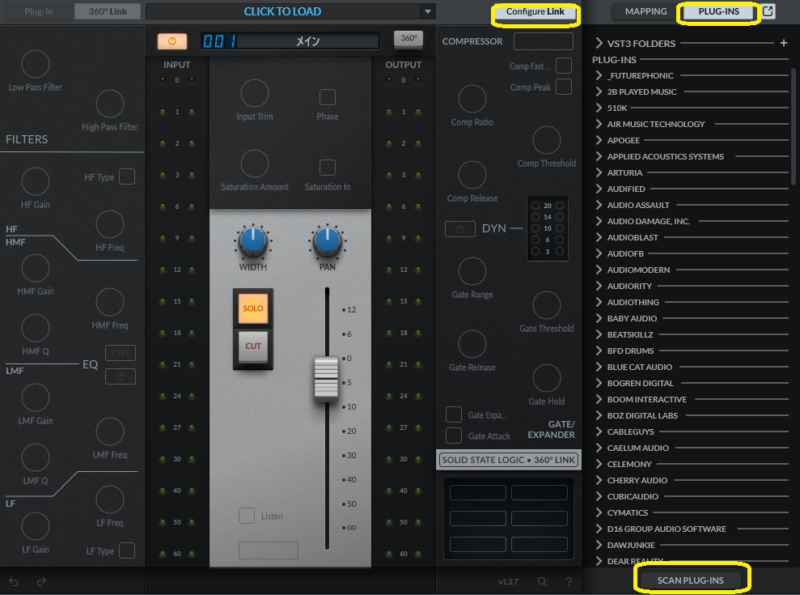Open the CLICK TO LOAD dropdown arrow

click(x=428, y=12)
